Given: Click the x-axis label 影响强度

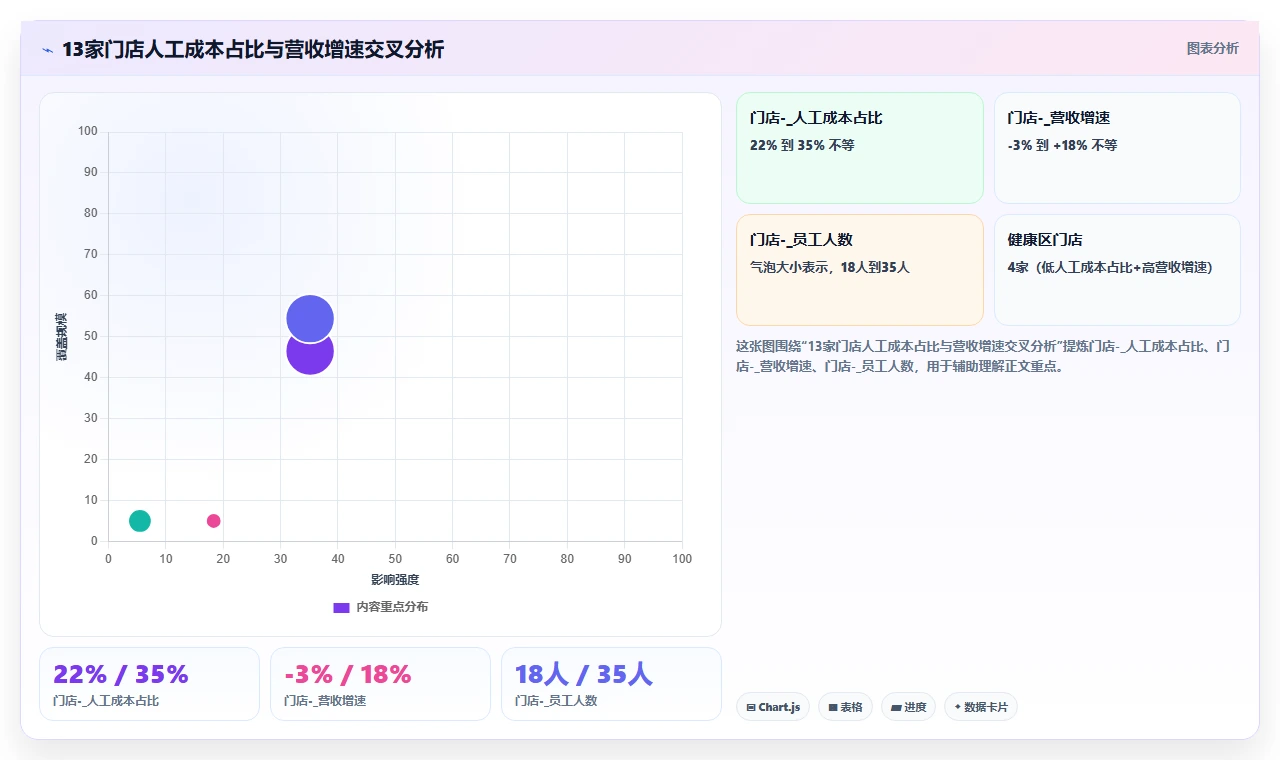Looking at the screenshot, I should pos(395,580).
